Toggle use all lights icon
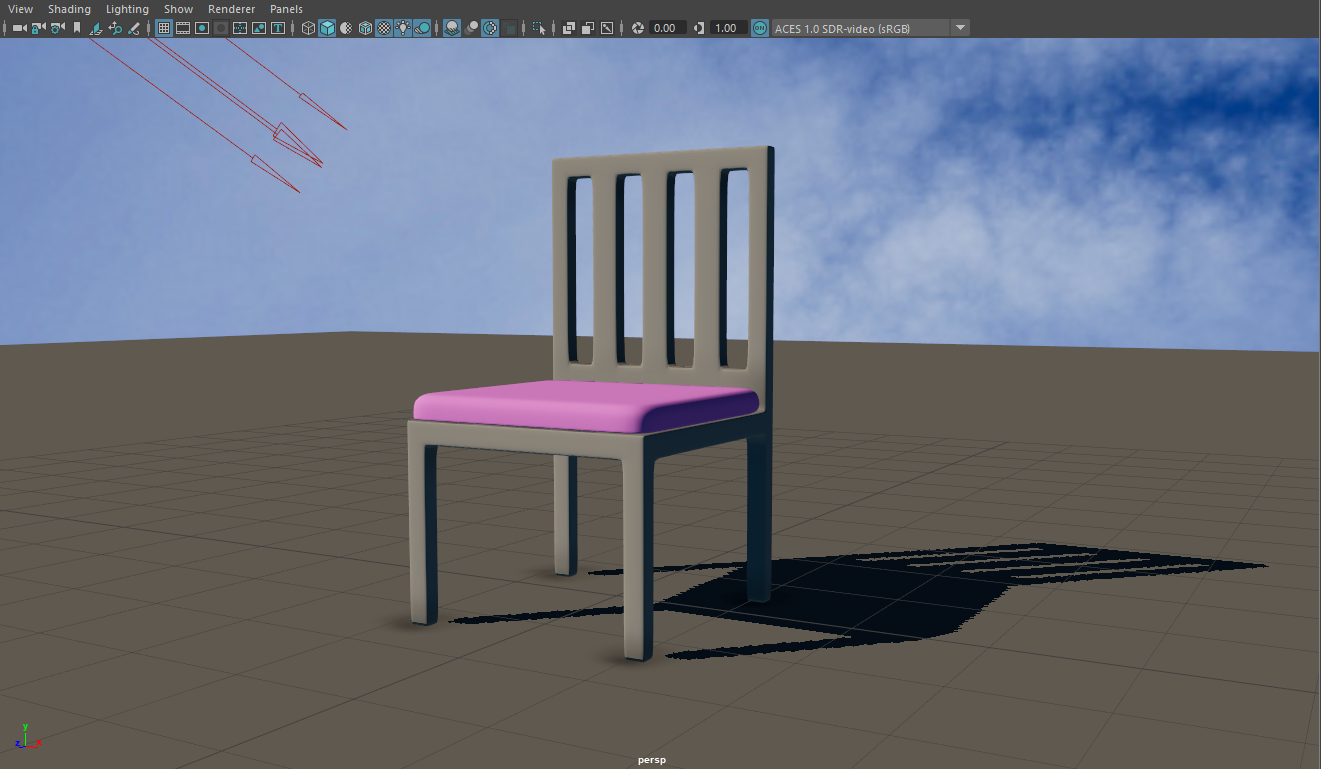The width and height of the screenshot is (1321, 769). coord(403,28)
